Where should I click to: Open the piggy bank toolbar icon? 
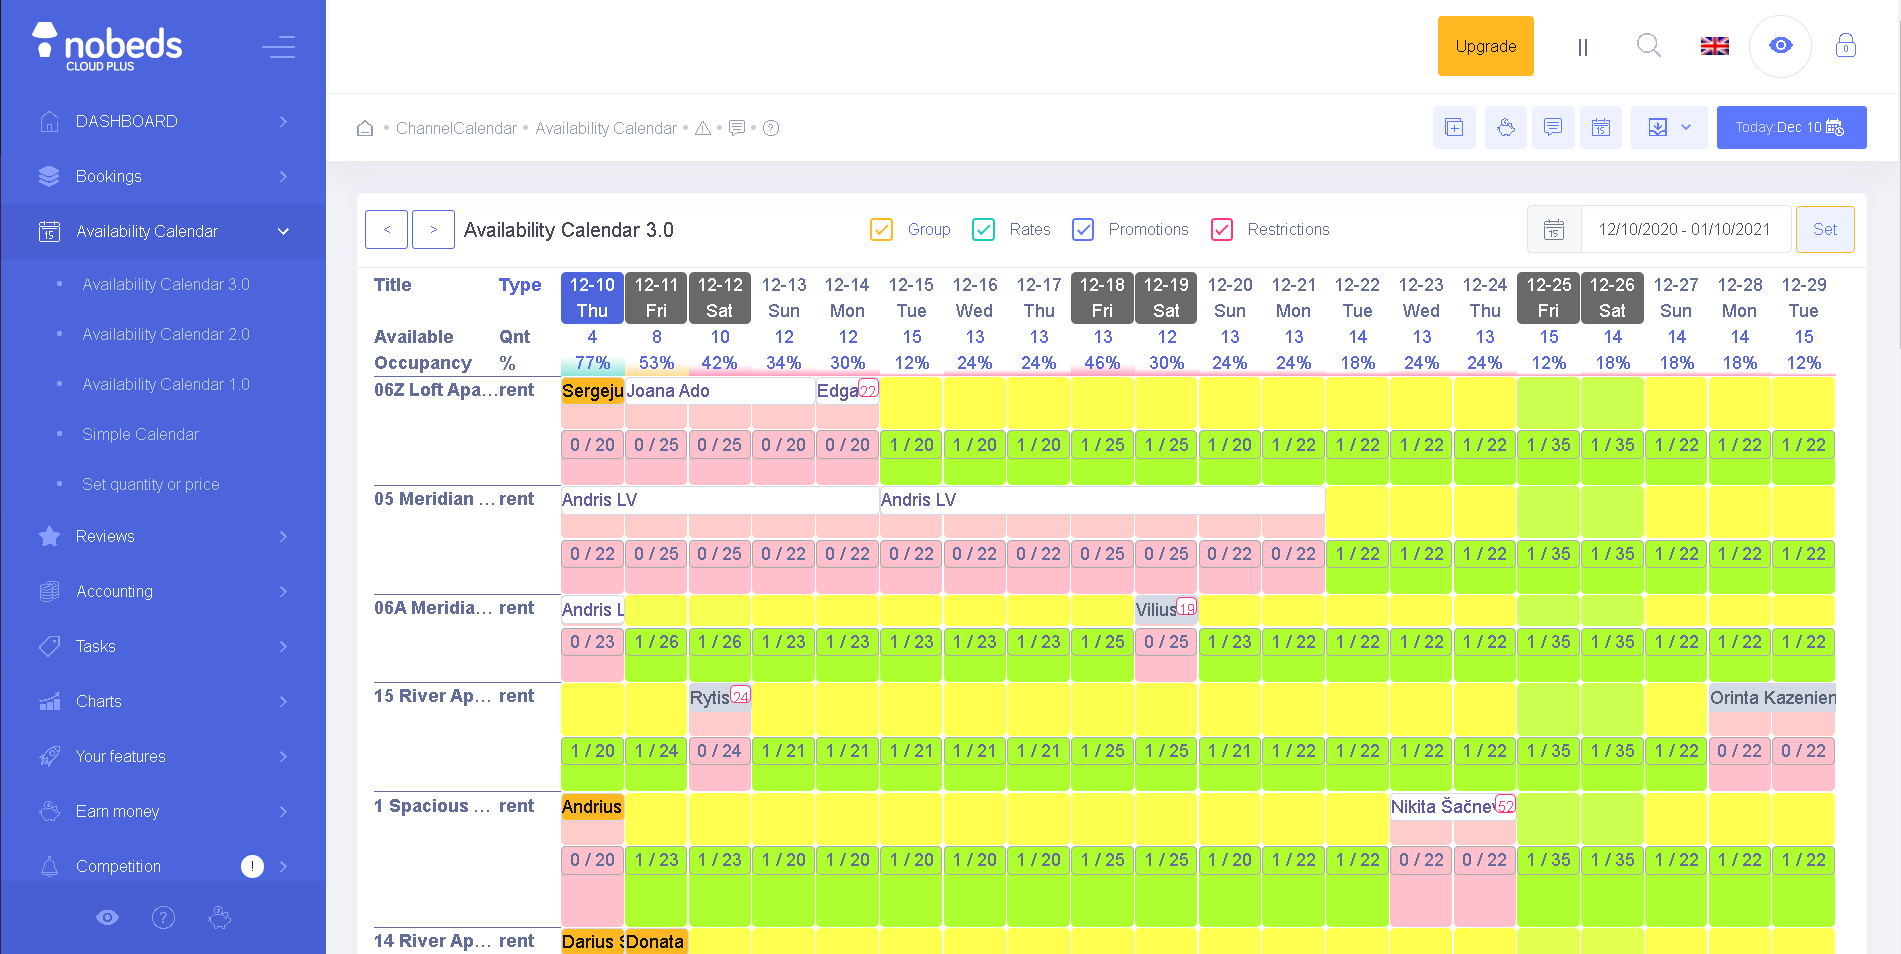click(x=1506, y=127)
